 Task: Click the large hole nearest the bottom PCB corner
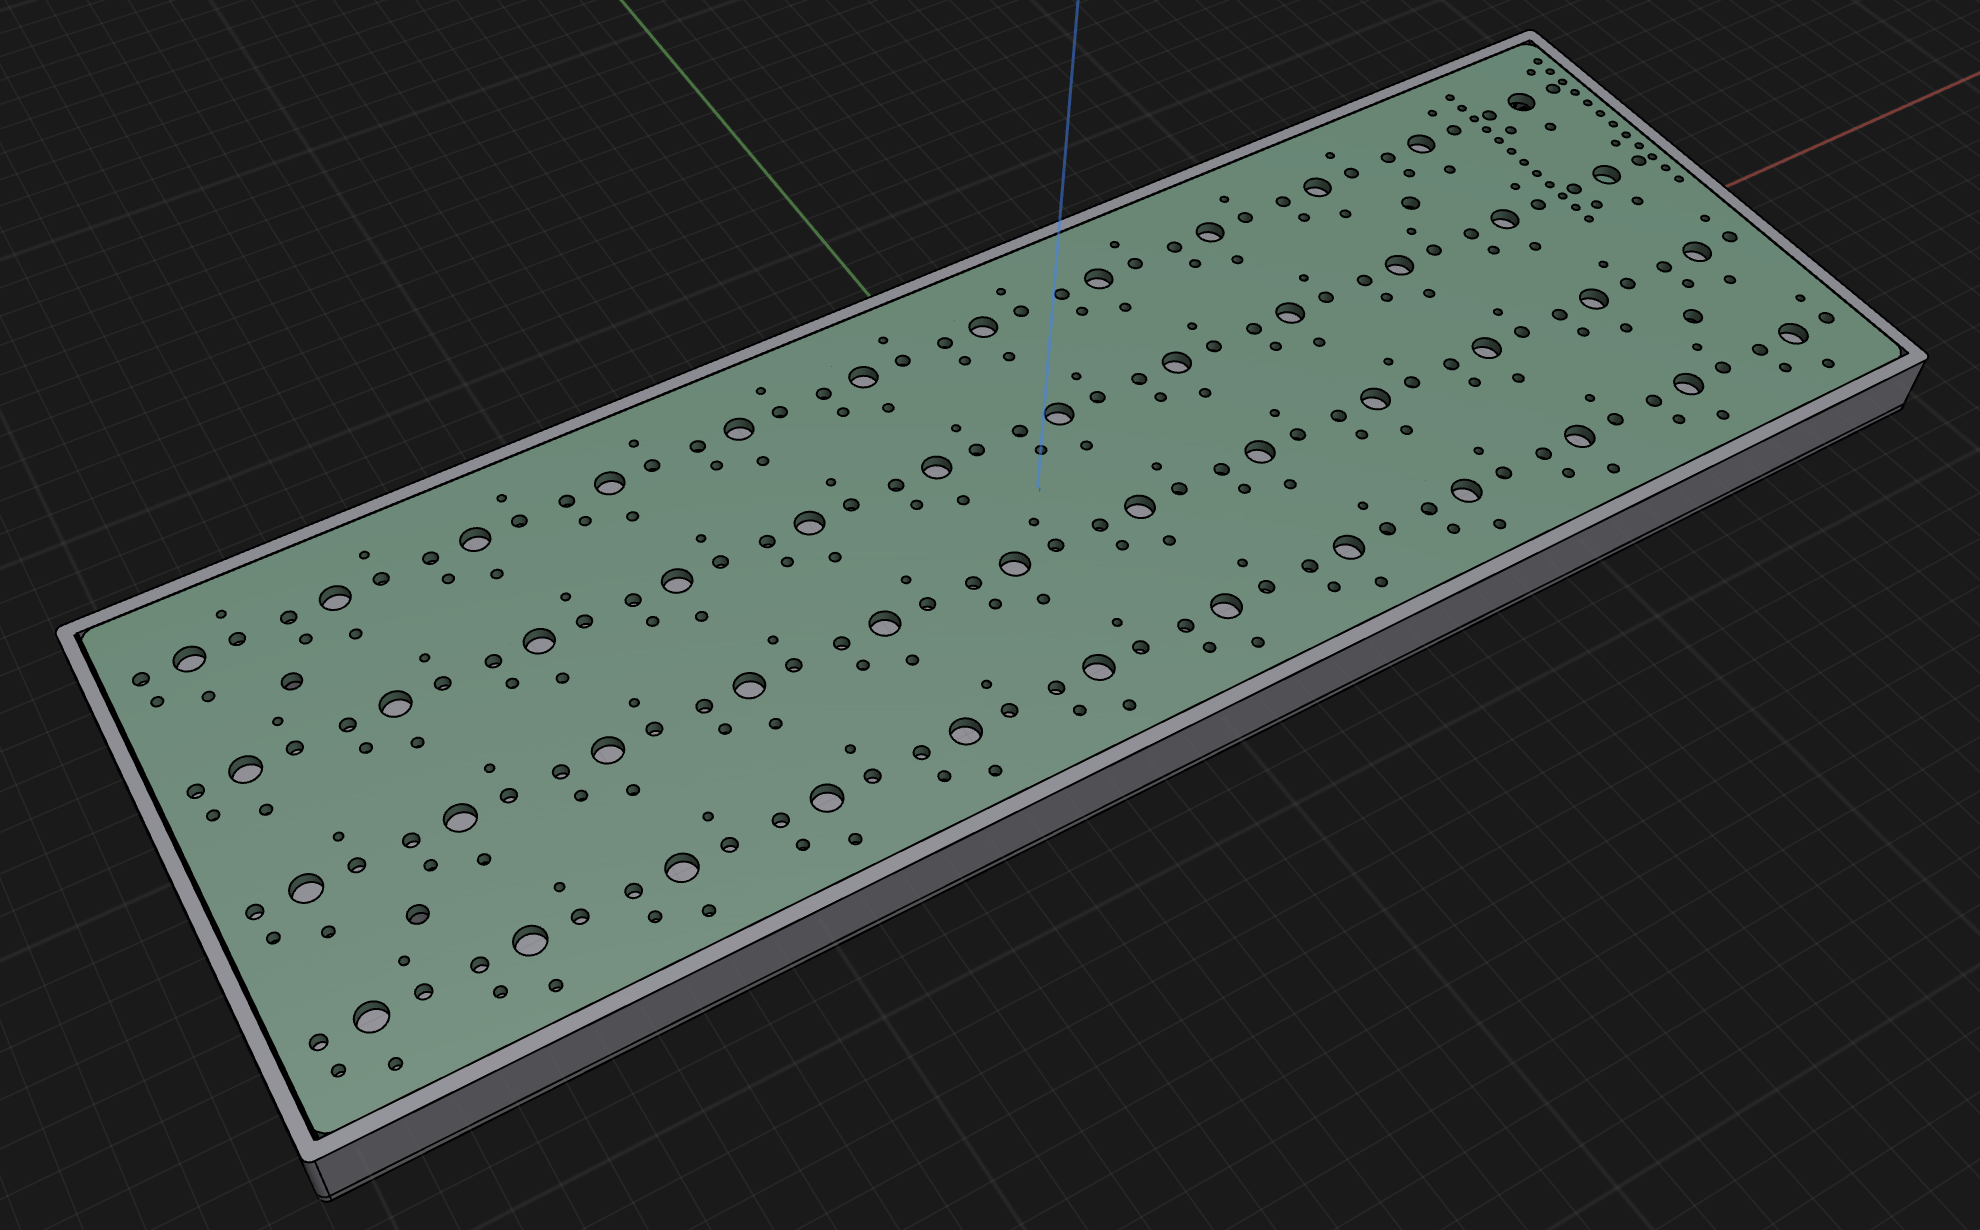pyautogui.click(x=371, y=1018)
